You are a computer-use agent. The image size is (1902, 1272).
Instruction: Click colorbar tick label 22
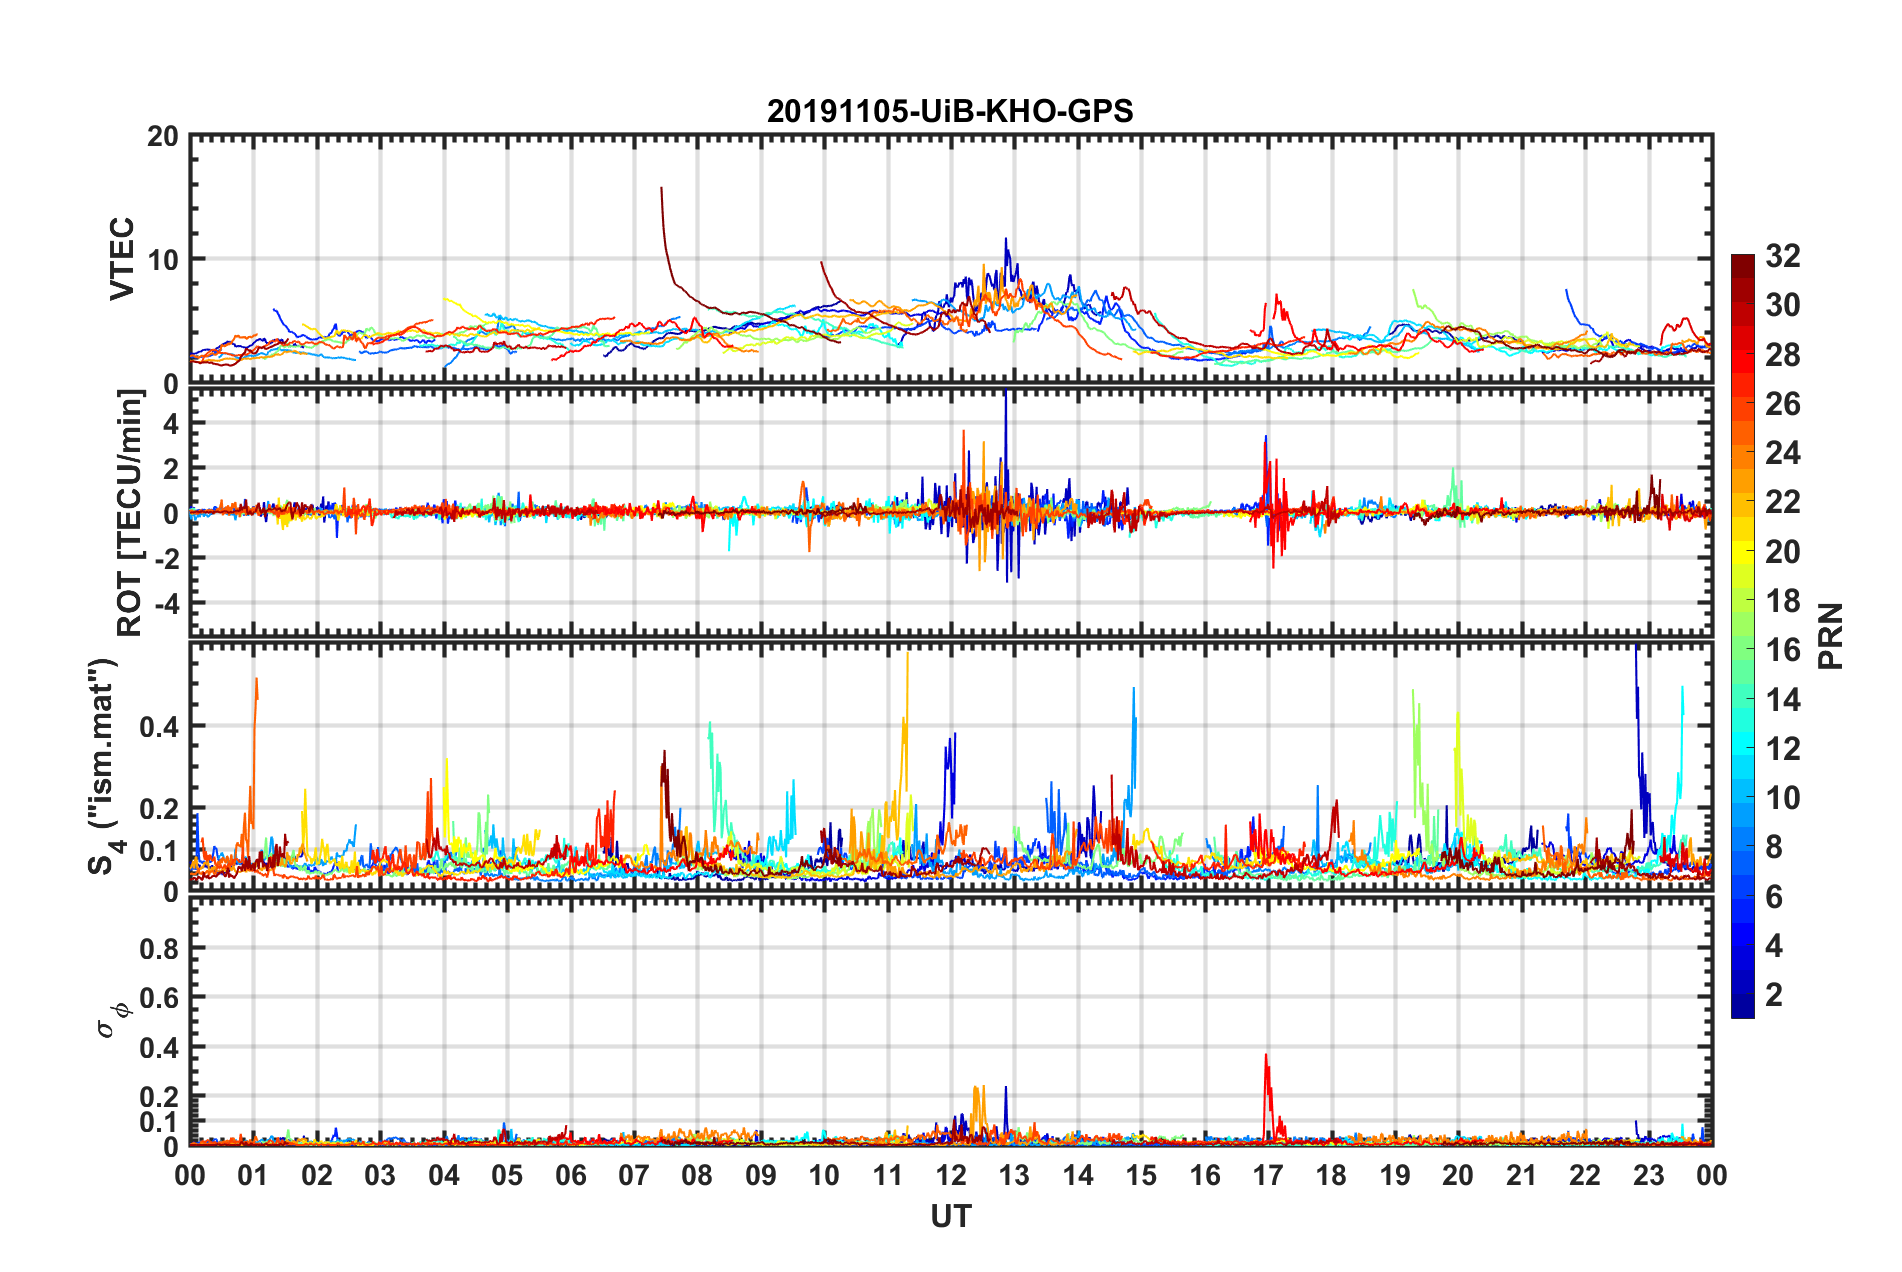(1783, 502)
